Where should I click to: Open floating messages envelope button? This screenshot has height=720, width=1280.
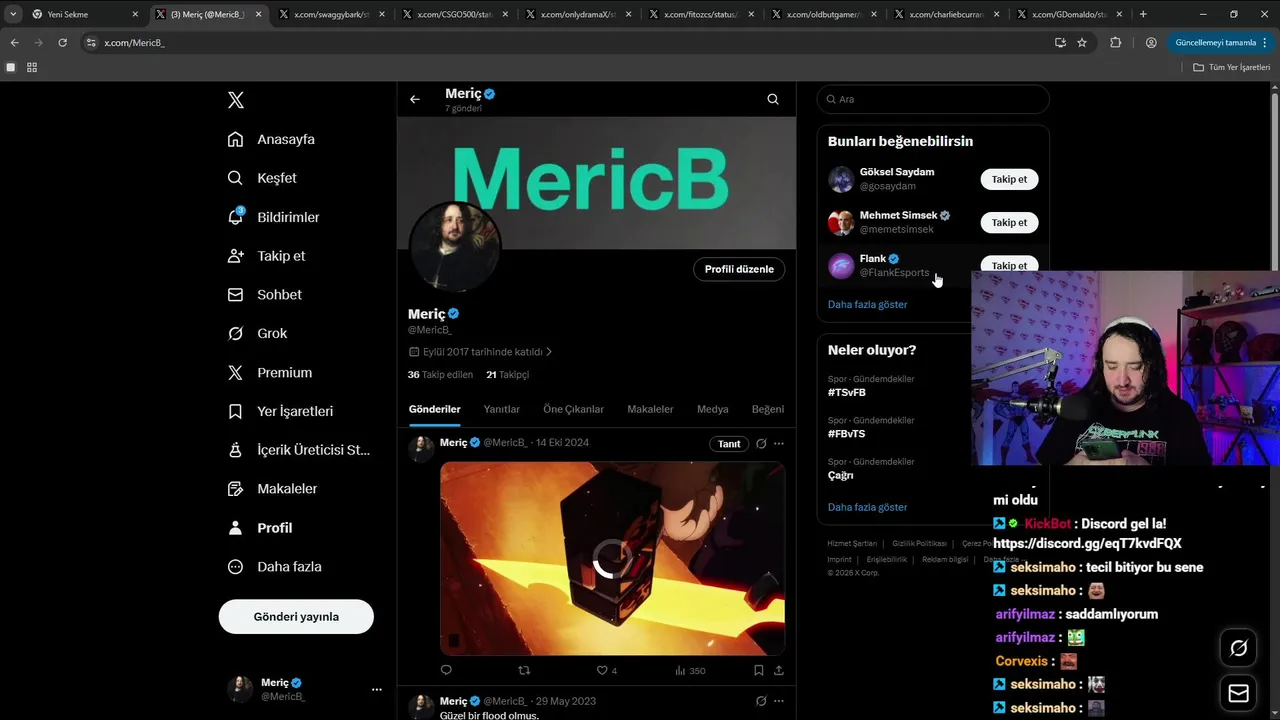click(x=1238, y=693)
